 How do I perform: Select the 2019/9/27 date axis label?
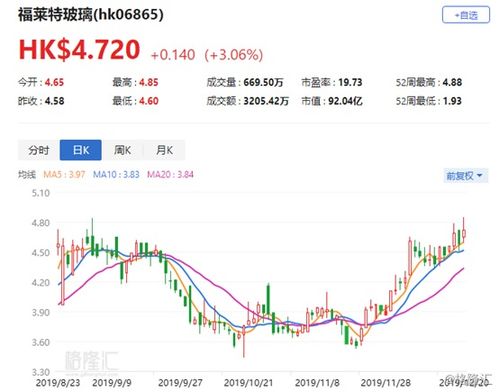coord(180,382)
